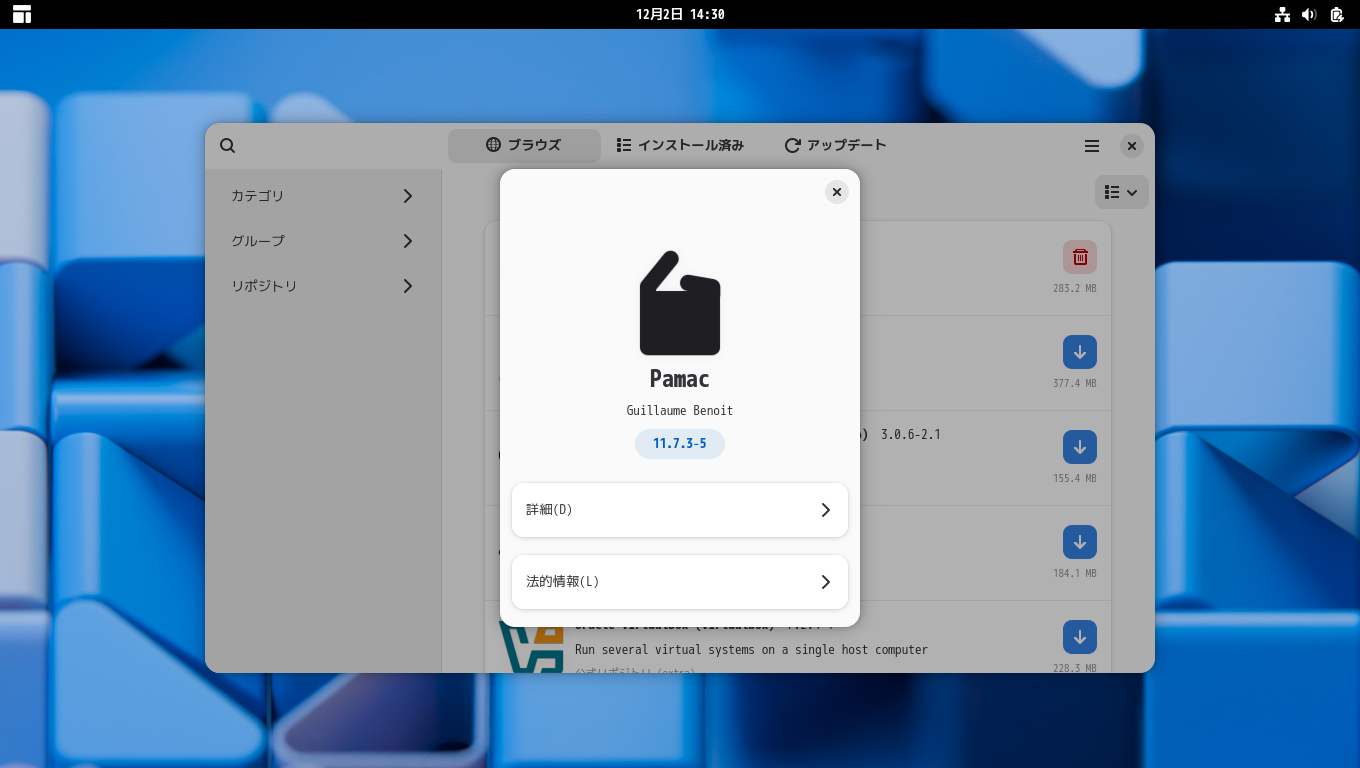Screen dimensions: 1360x768
Task: Click the volume icon in top bar
Action: [x=1309, y=14]
